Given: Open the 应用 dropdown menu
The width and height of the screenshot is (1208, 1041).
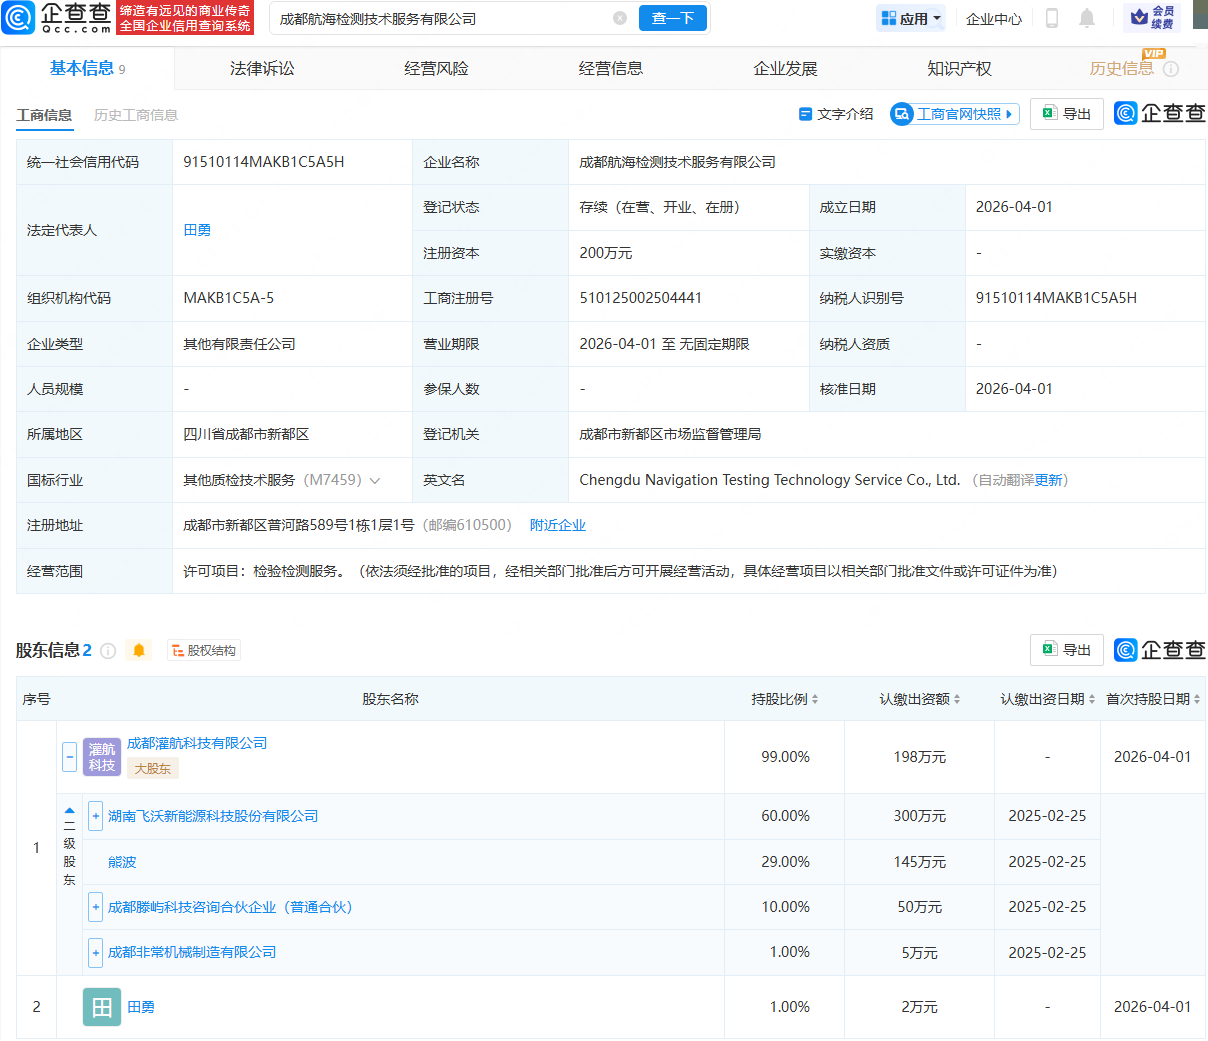Looking at the screenshot, I should point(910,18).
